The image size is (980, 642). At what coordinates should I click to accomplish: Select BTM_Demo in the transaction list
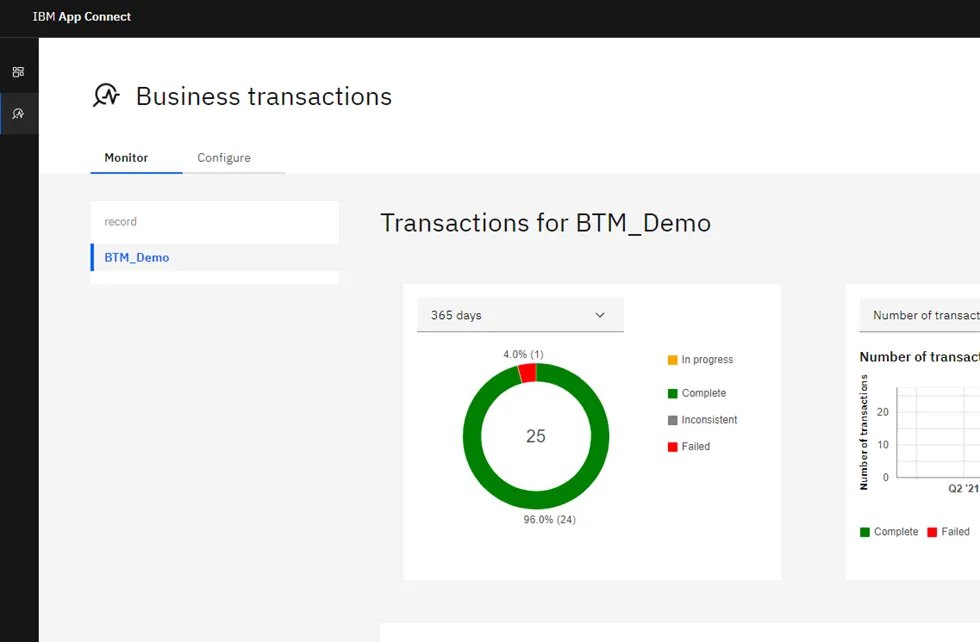click(x=214, y=258)
